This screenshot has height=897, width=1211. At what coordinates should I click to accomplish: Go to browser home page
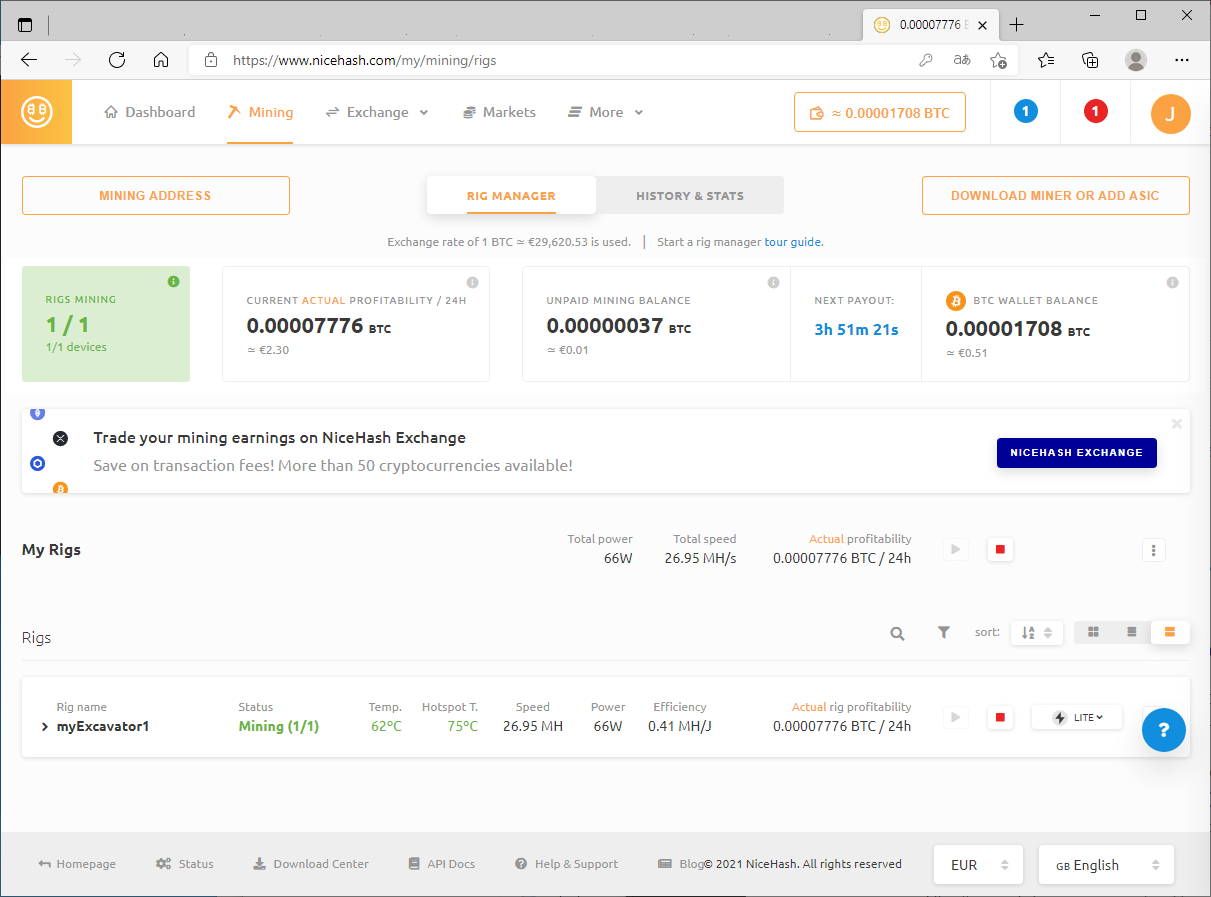(161, 60)
